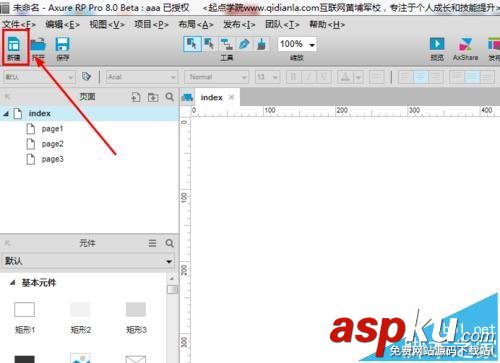Image resolution: width=500 pixels, height=363 pixels.
Task: Open the 视图 View menu
Action: click(x=107, y=25)
